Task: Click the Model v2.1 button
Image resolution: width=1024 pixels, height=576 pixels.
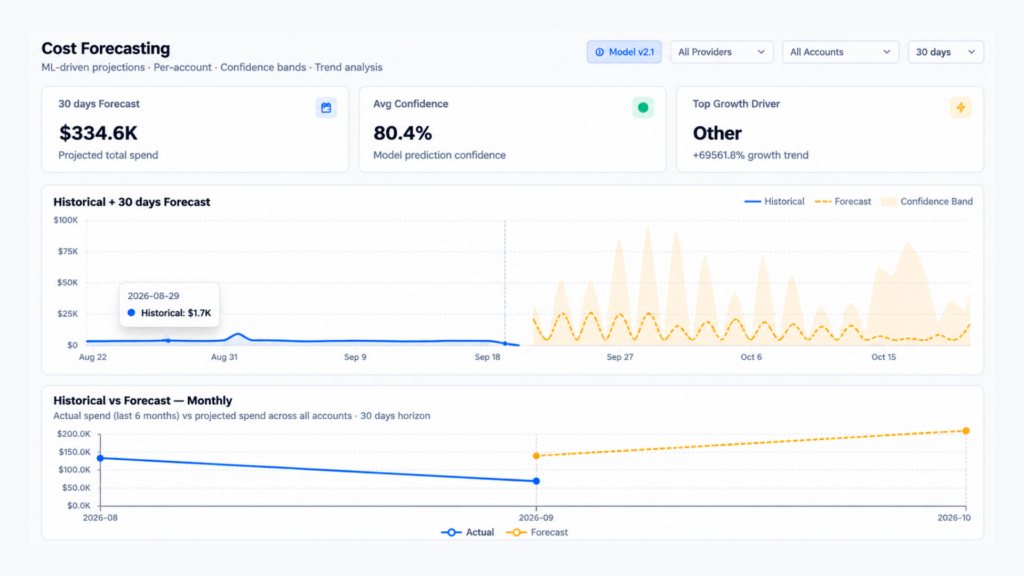Action: [x=624, y=52]
